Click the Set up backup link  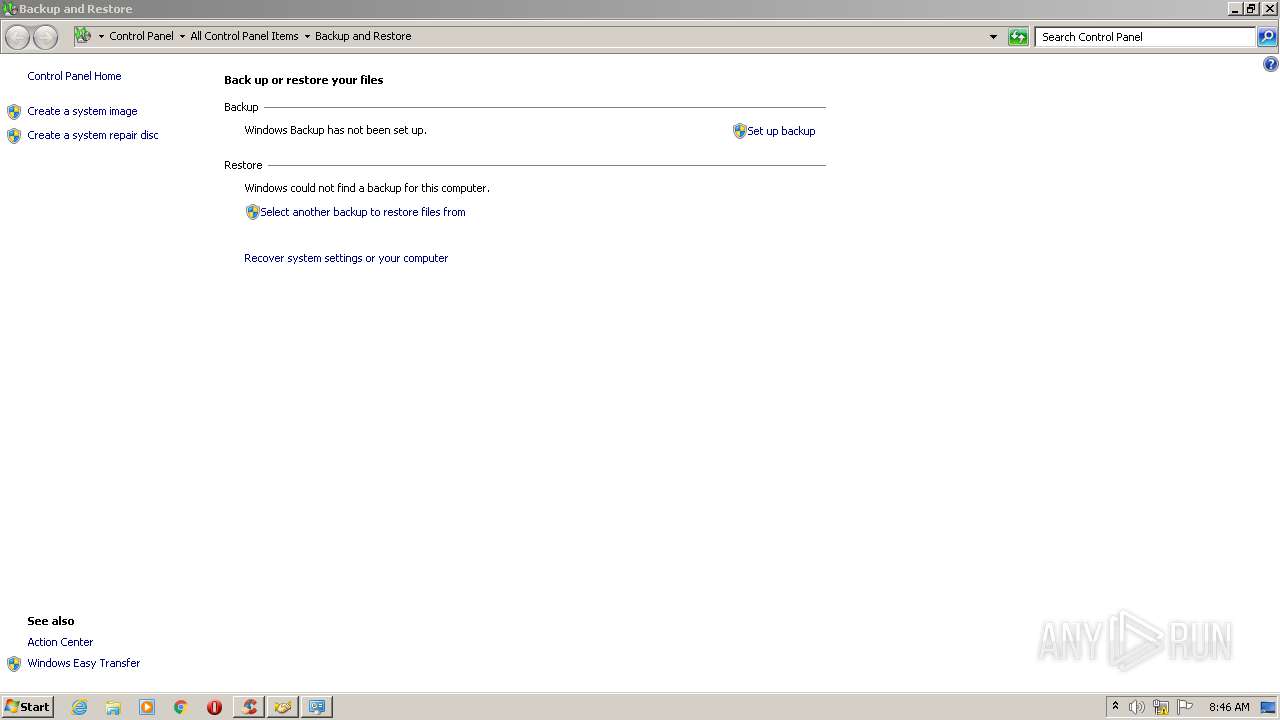coord(781,131)
